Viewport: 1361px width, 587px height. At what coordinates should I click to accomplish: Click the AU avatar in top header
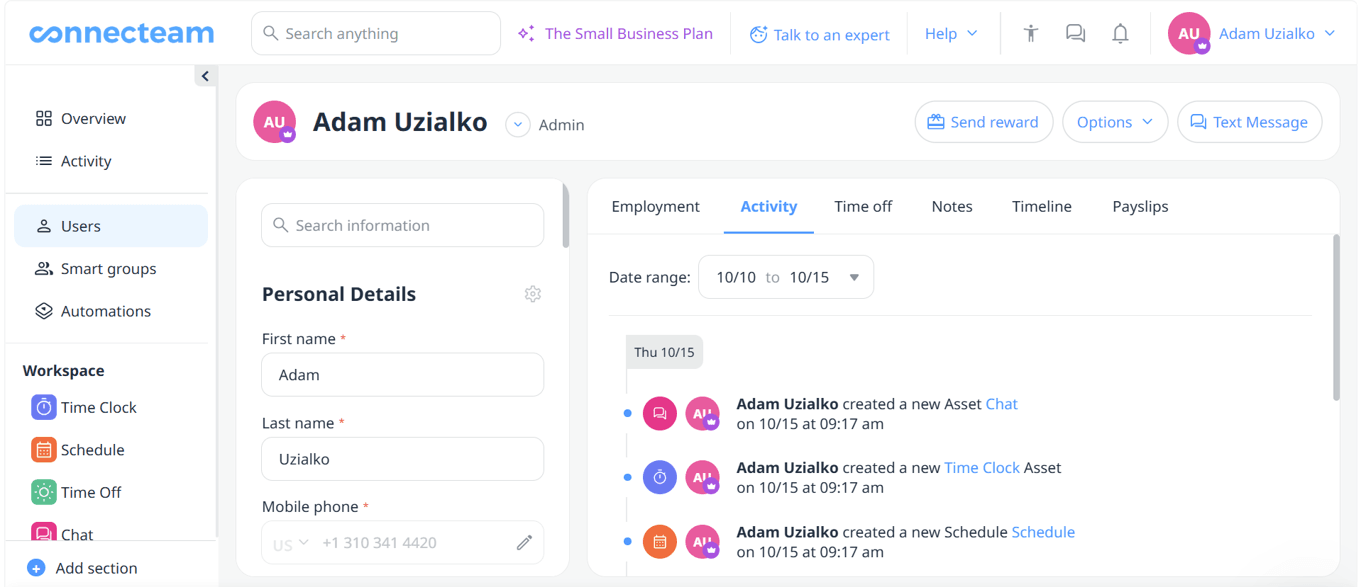[1189, 33]
